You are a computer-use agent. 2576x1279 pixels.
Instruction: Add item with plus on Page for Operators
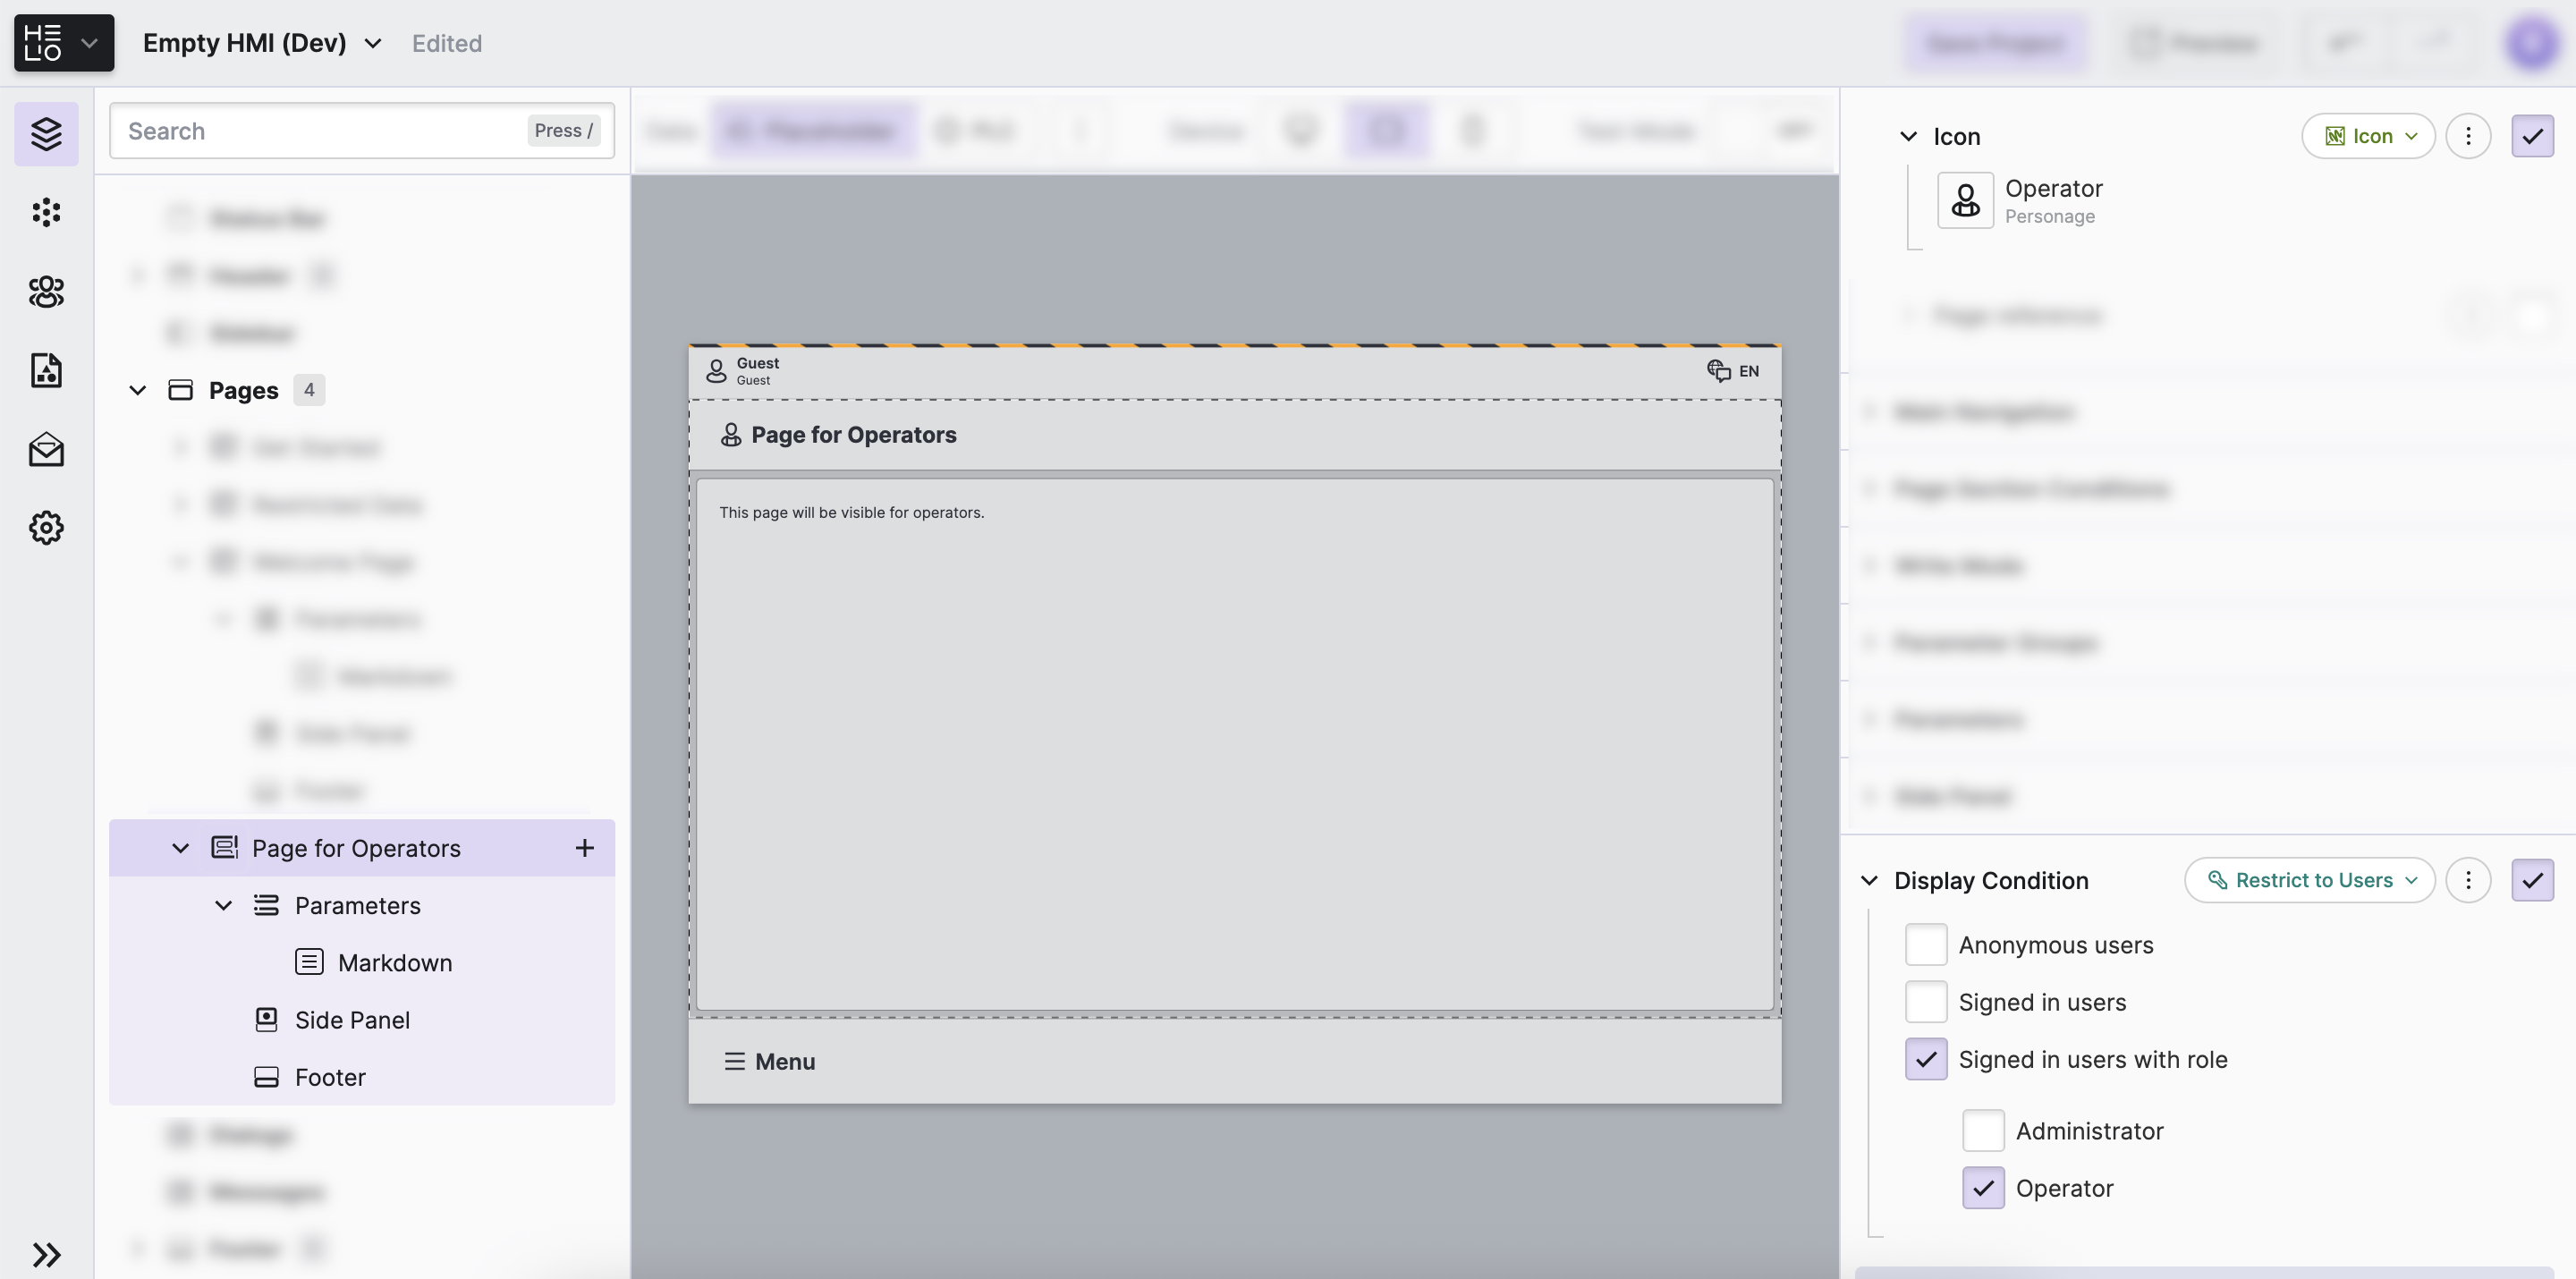tap(585, 848)
